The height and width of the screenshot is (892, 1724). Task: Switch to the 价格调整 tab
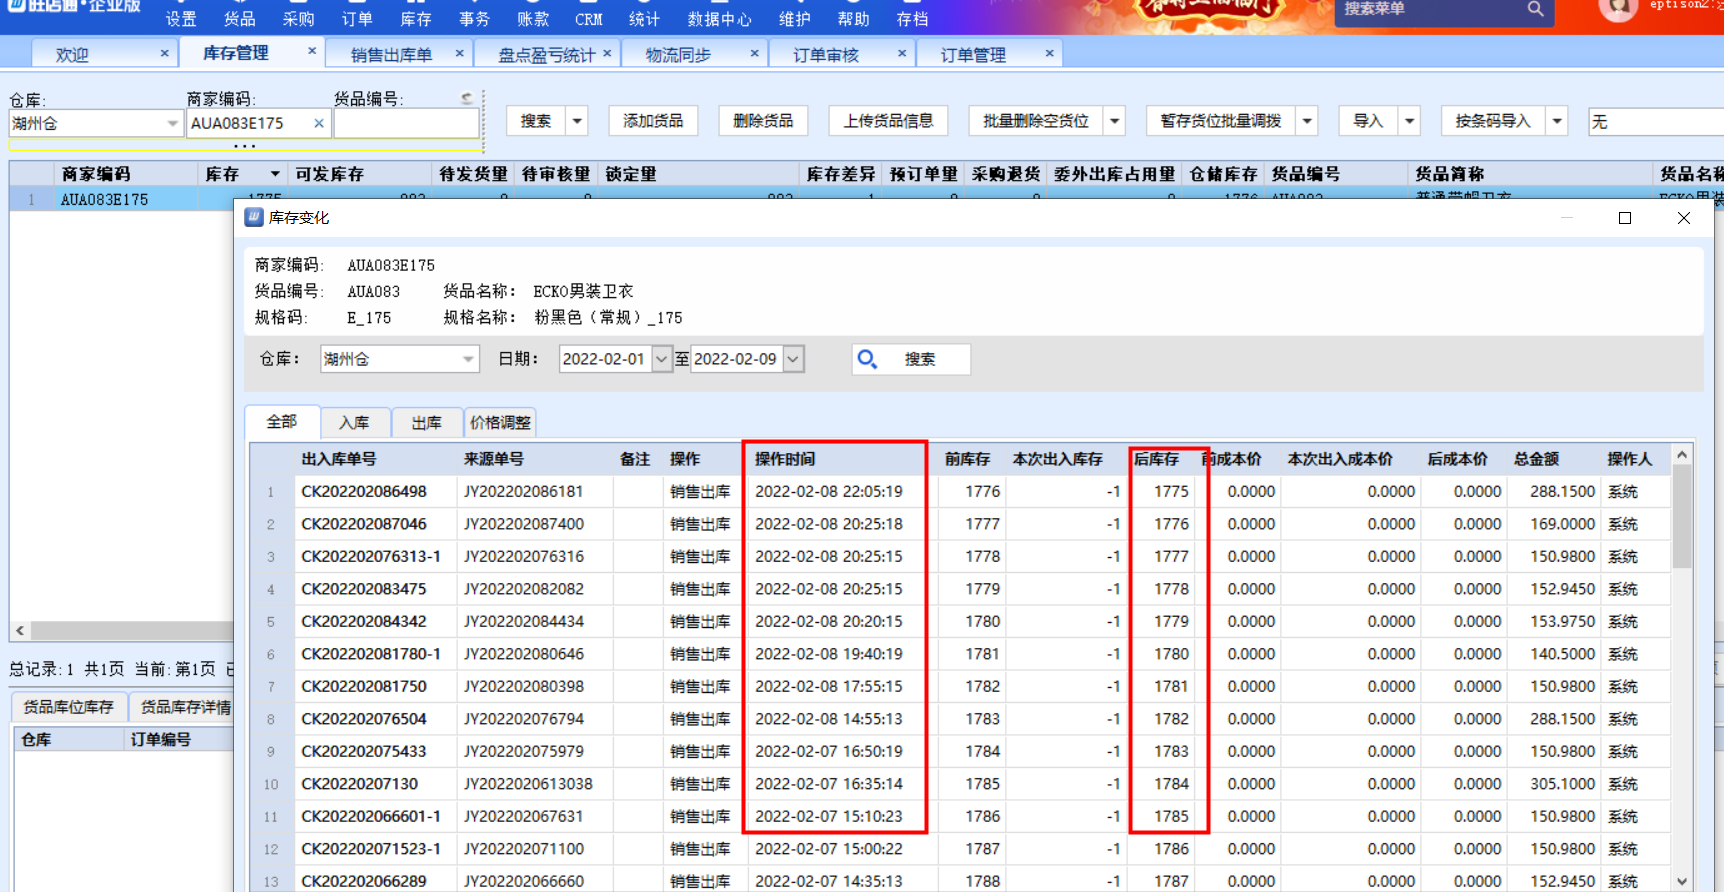500,423
